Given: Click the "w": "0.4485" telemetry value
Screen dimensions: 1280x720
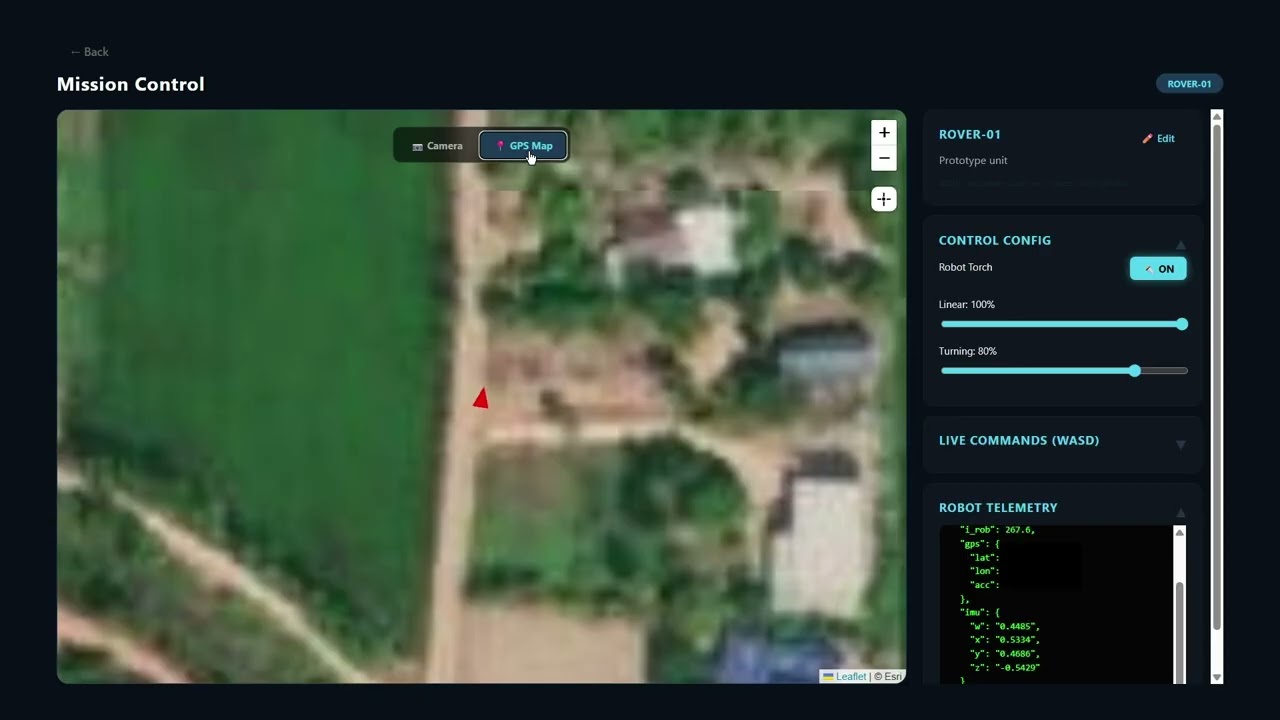Looking at the screenshot, I should [x=1005, y=626].
